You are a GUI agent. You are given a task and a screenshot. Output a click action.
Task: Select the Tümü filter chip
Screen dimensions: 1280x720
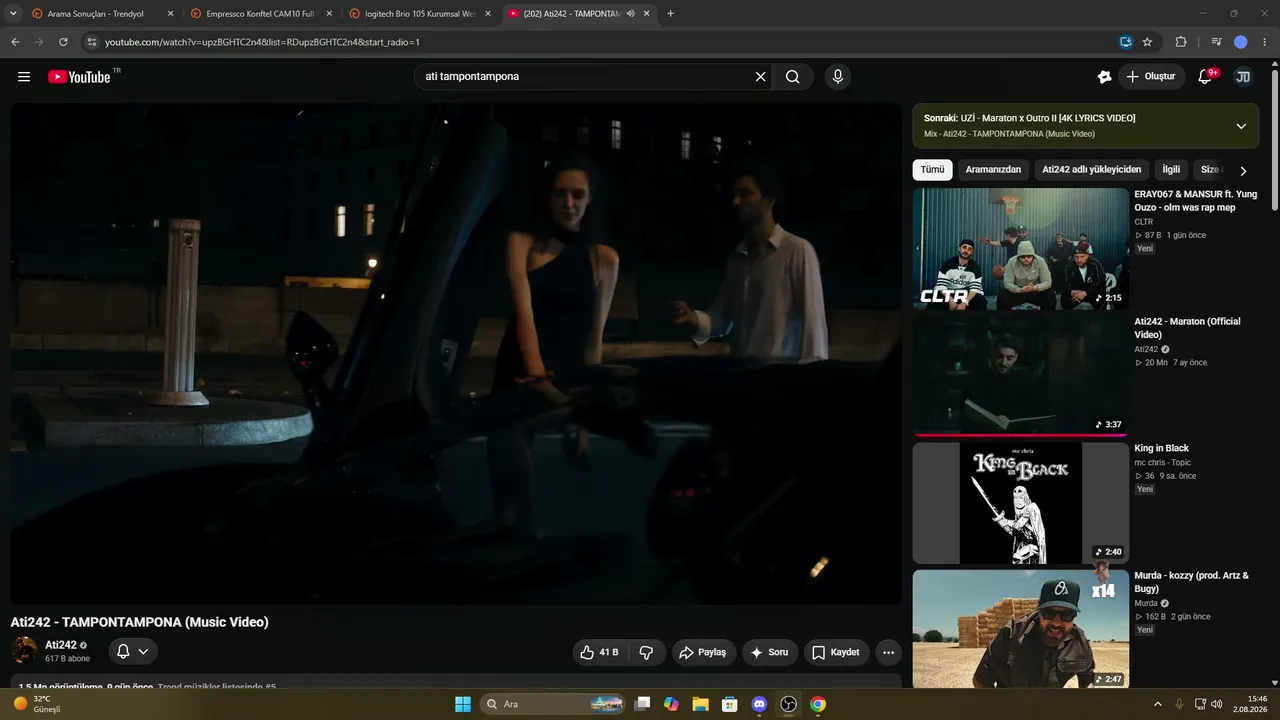pyautogui.click(x=932, y=170)
